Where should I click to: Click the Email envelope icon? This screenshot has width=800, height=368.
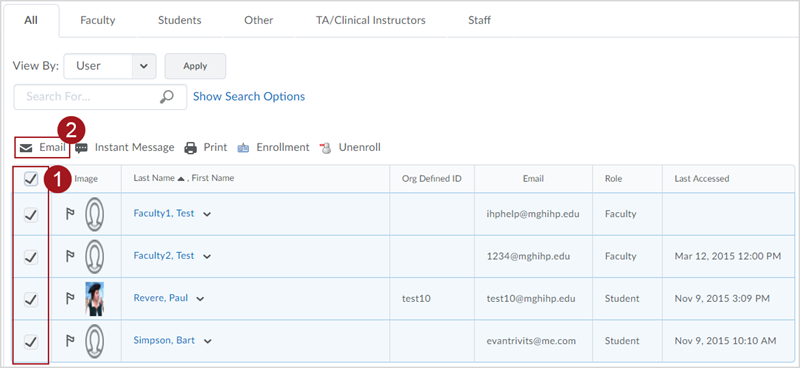click(x=26, y=148)
